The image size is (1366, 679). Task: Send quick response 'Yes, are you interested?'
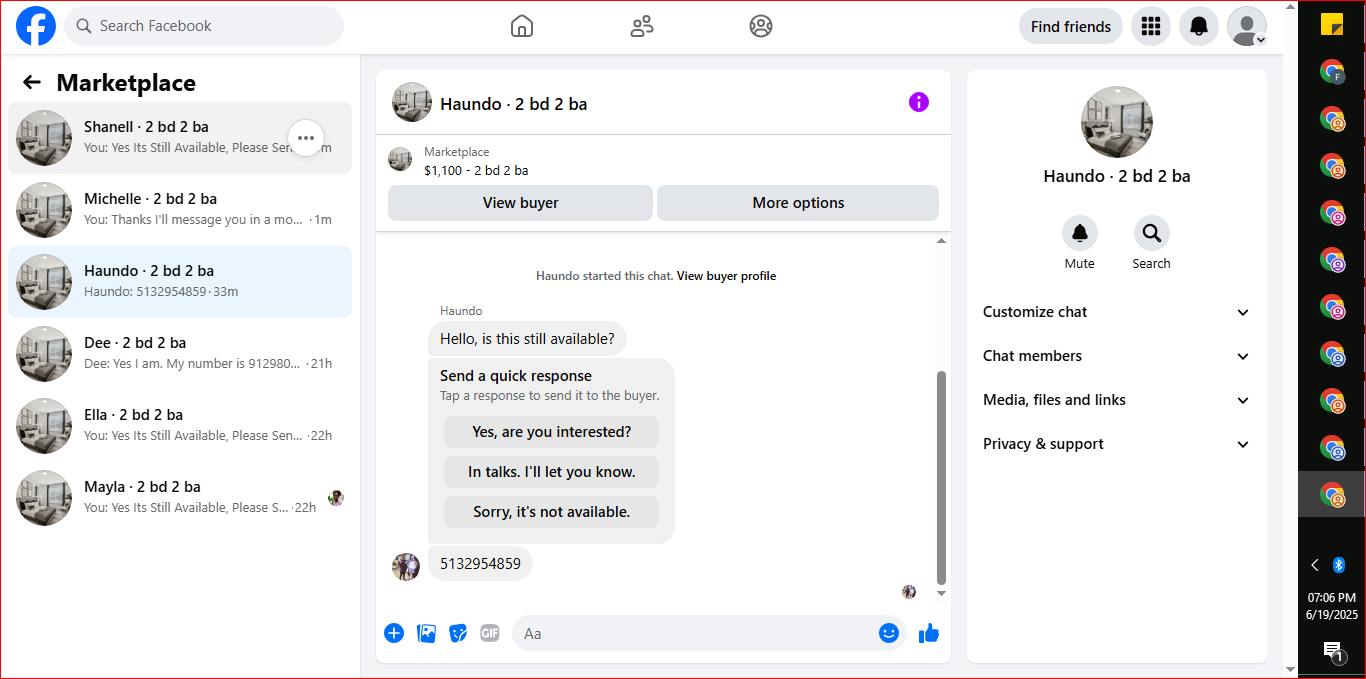[551, 432]
